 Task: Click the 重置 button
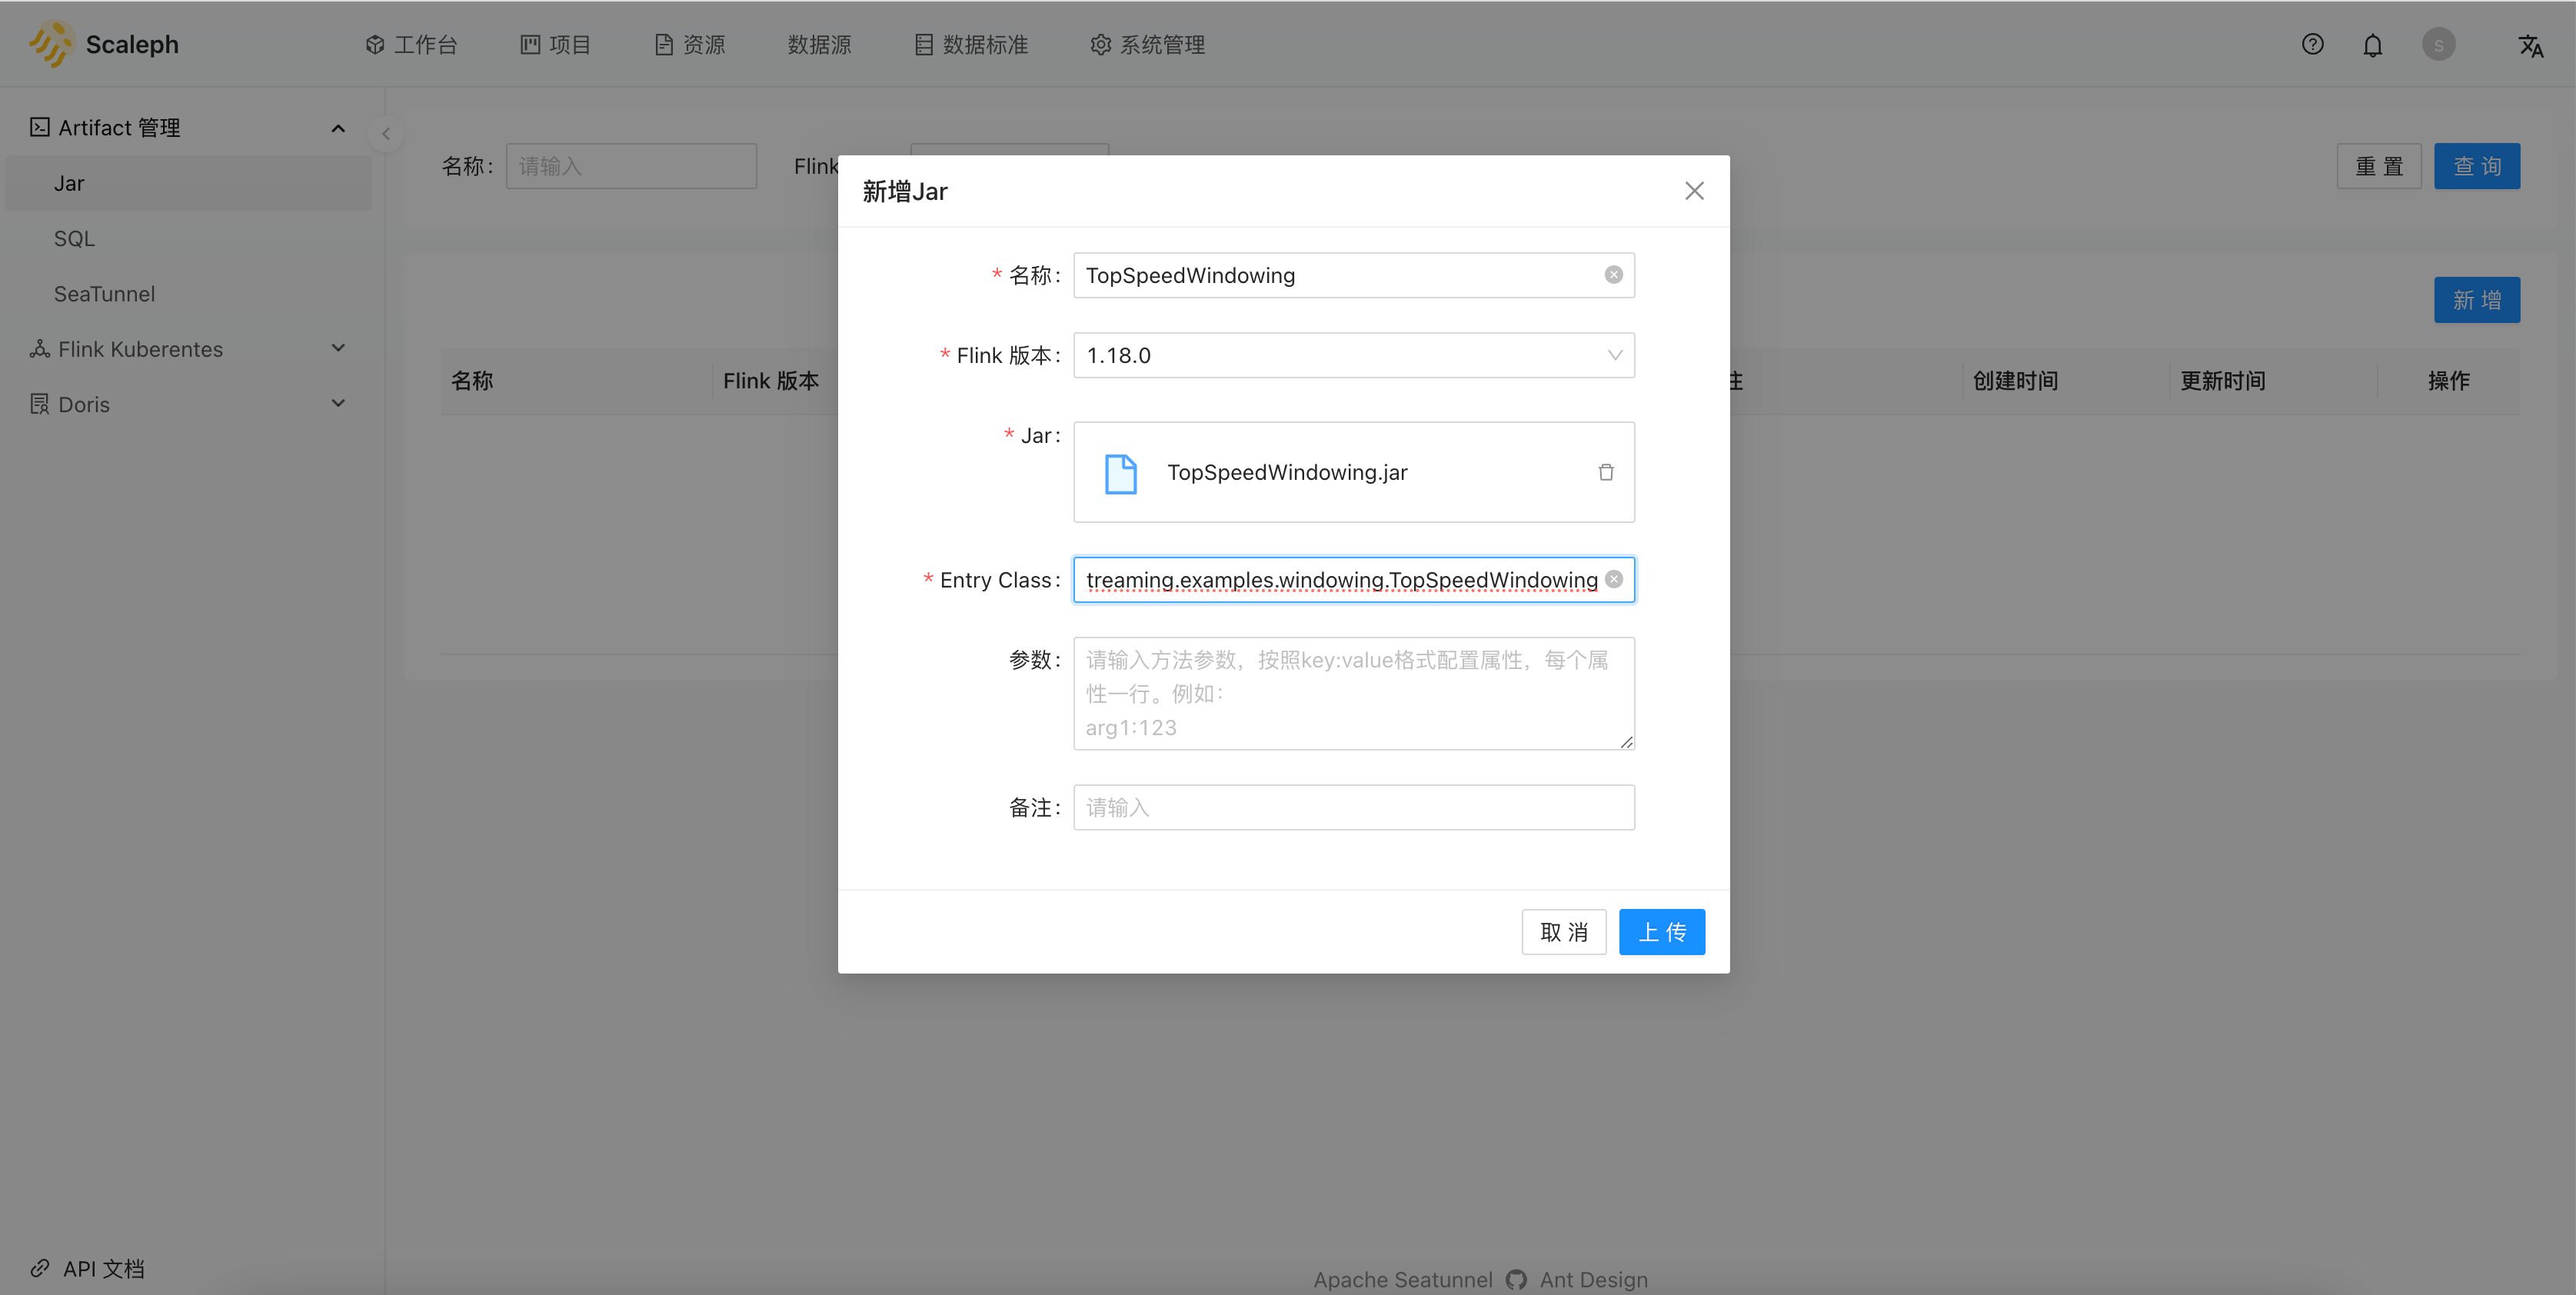point(2378,166)
